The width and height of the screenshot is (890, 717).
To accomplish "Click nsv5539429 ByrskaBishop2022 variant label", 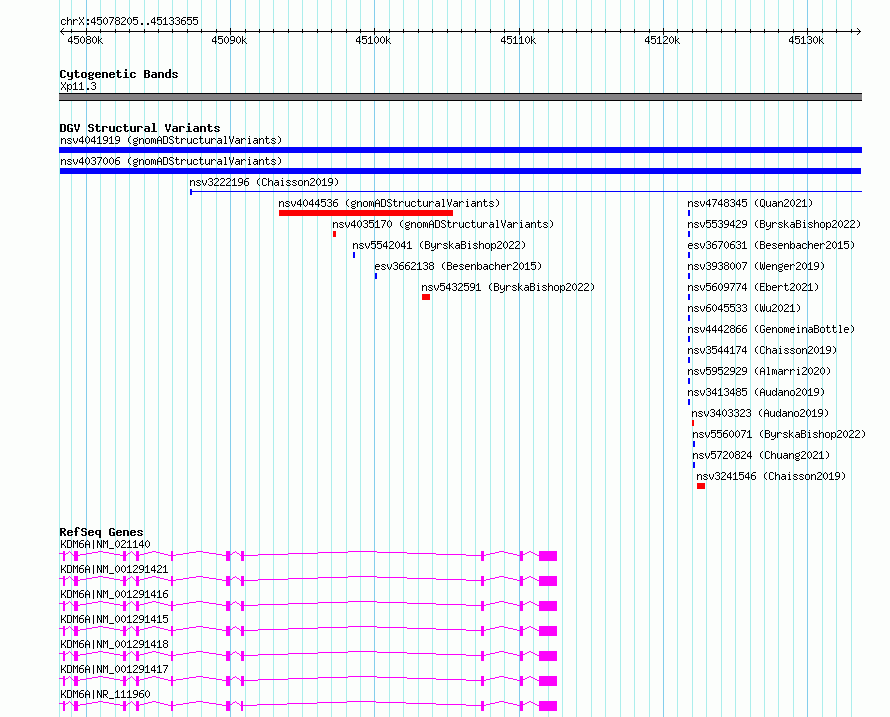I will [x=774, y=224].
